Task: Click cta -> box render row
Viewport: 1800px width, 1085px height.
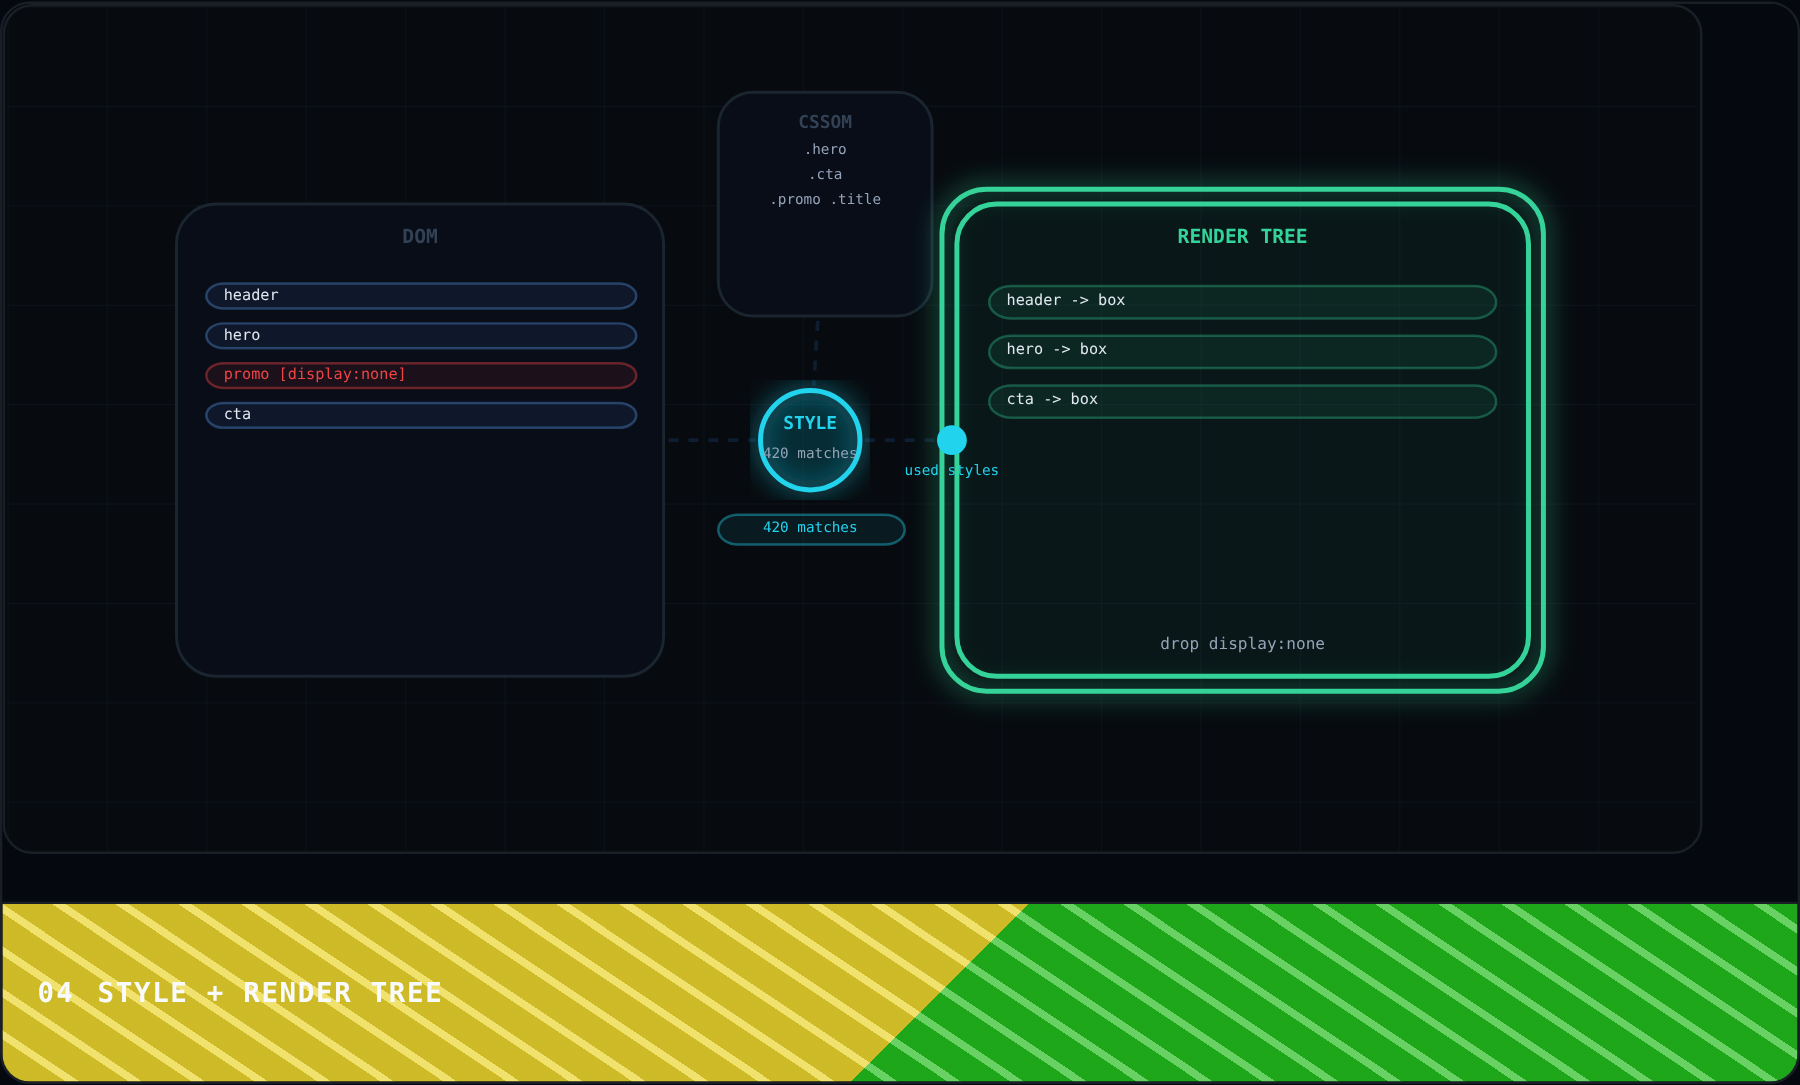Action: pyautogui.click(x=1242, y=401)
